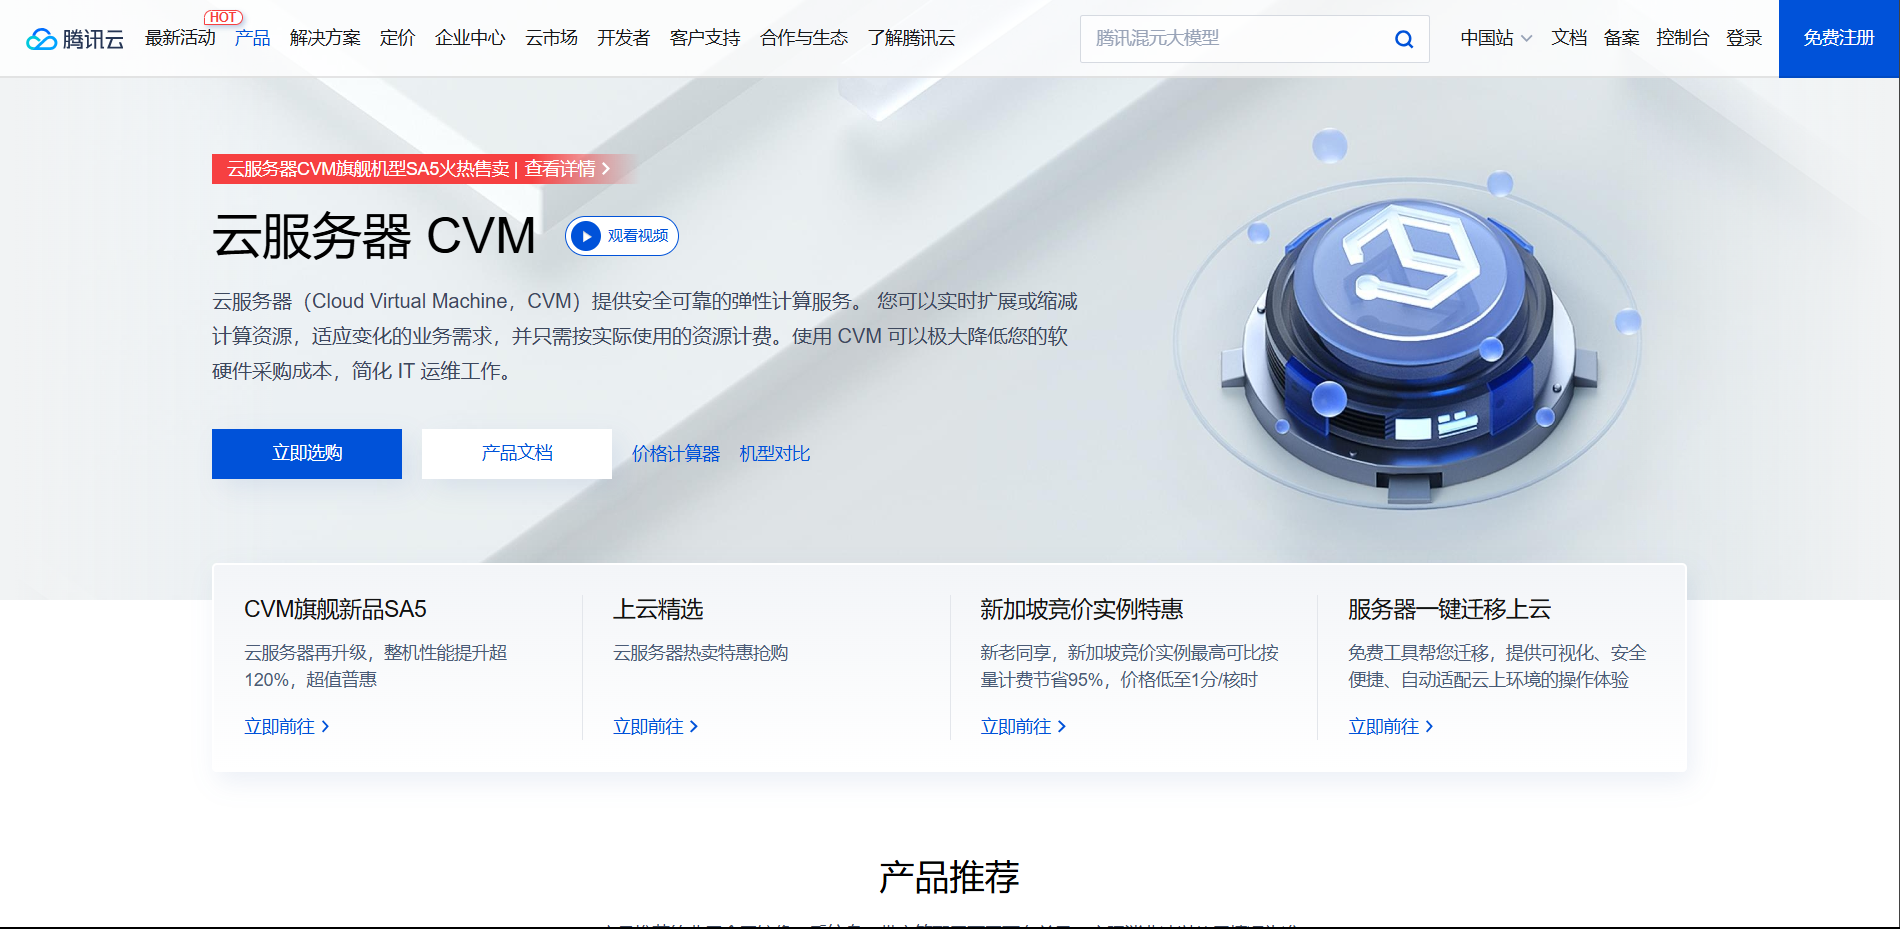1900x929 pixels.
Task: Open the 产品 menu in the navigation
Action: pos(251,39)
